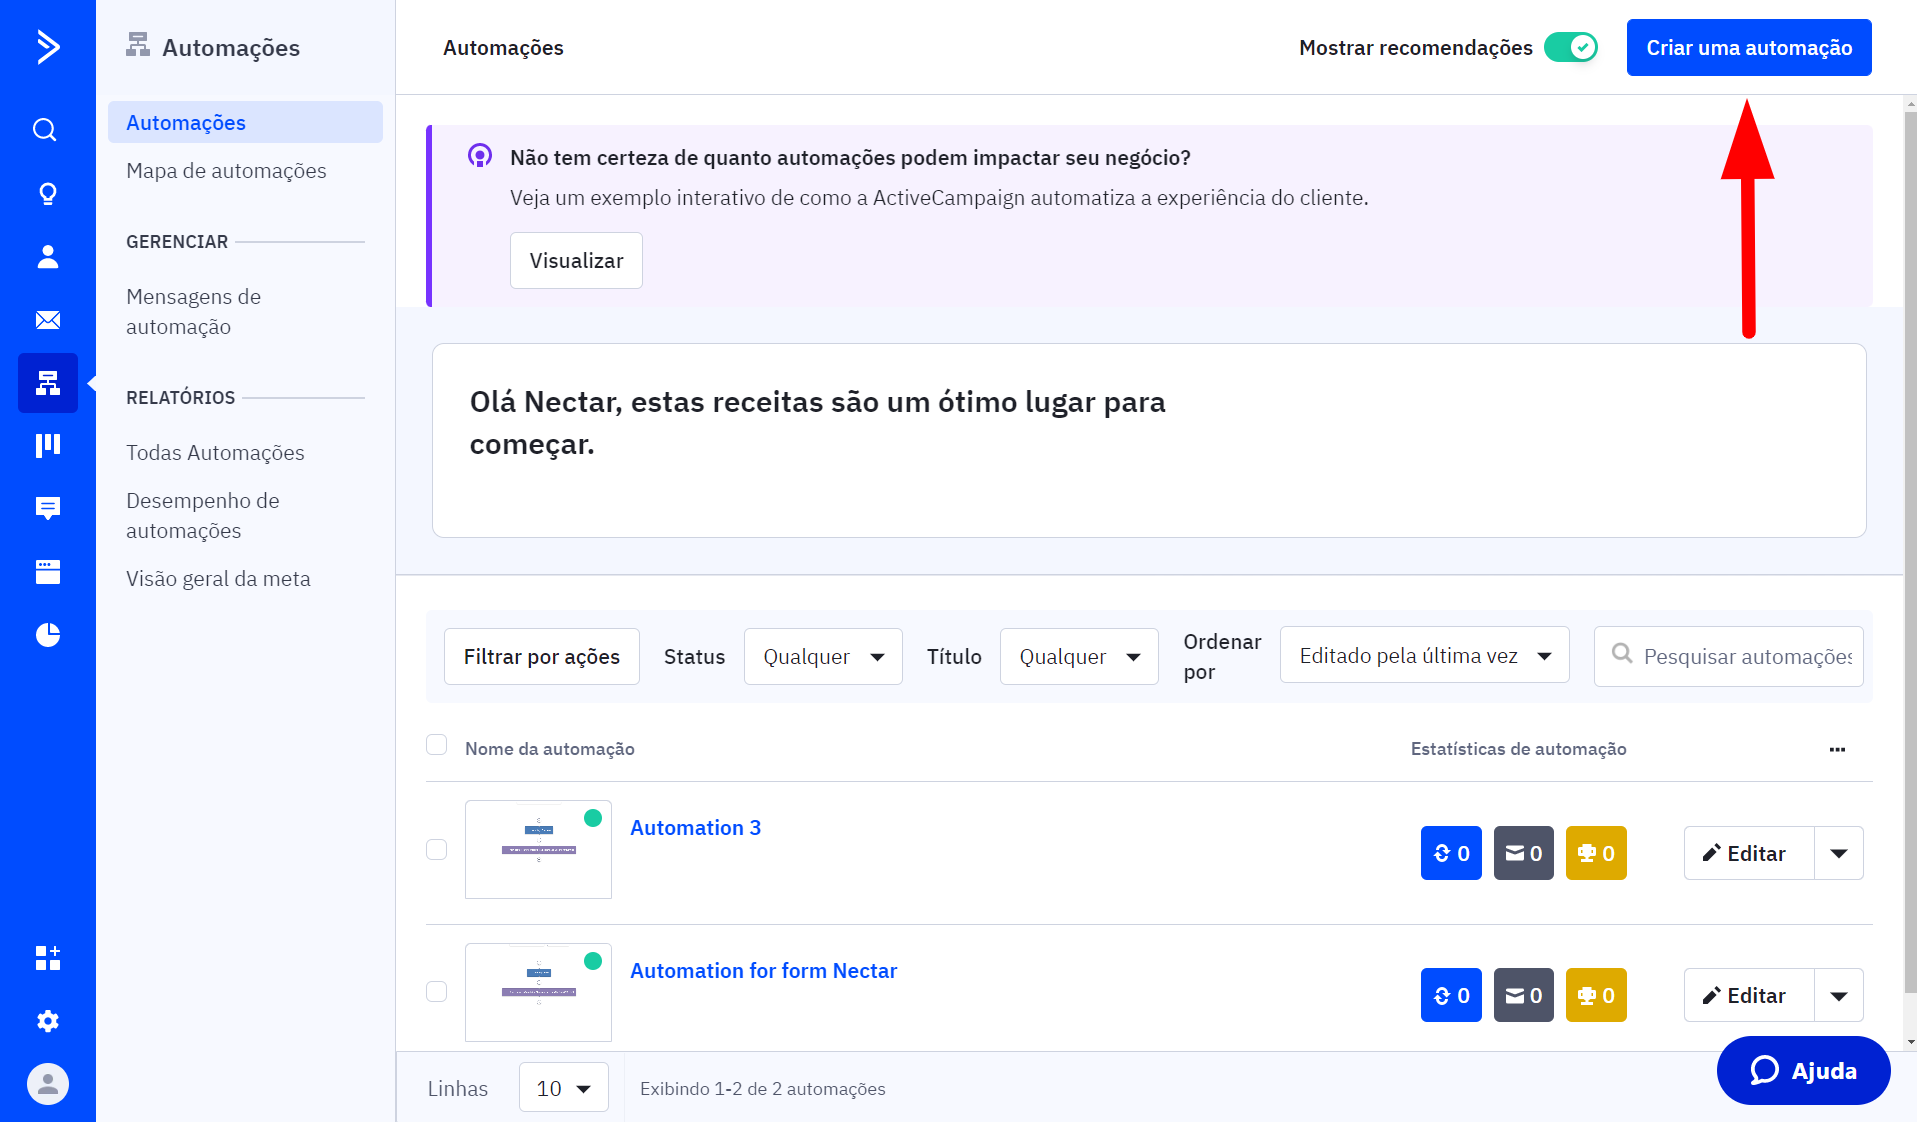The image size is (1917, 1122).
Task: Open Reports pie chart icon
Action: (47, 635)
